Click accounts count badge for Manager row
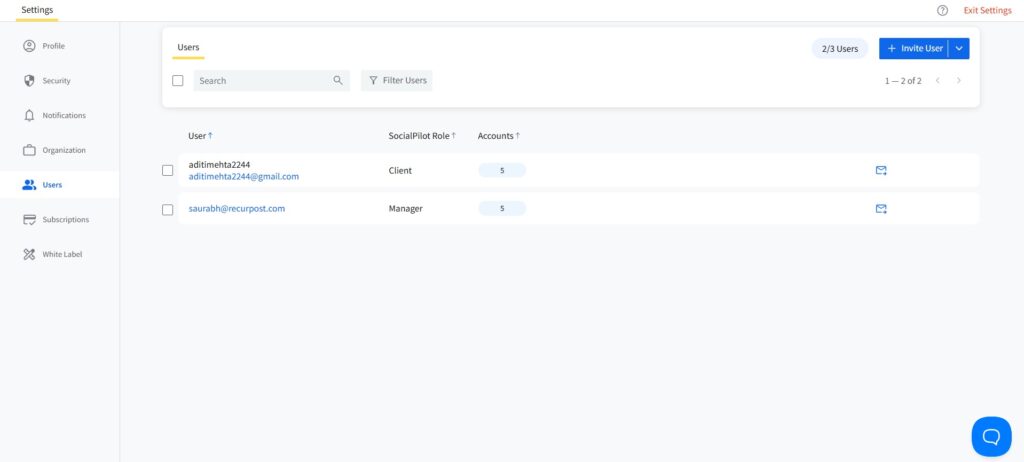Viewport: 1024px width, 462px height. pyautogui.click(x=502, y=209)
